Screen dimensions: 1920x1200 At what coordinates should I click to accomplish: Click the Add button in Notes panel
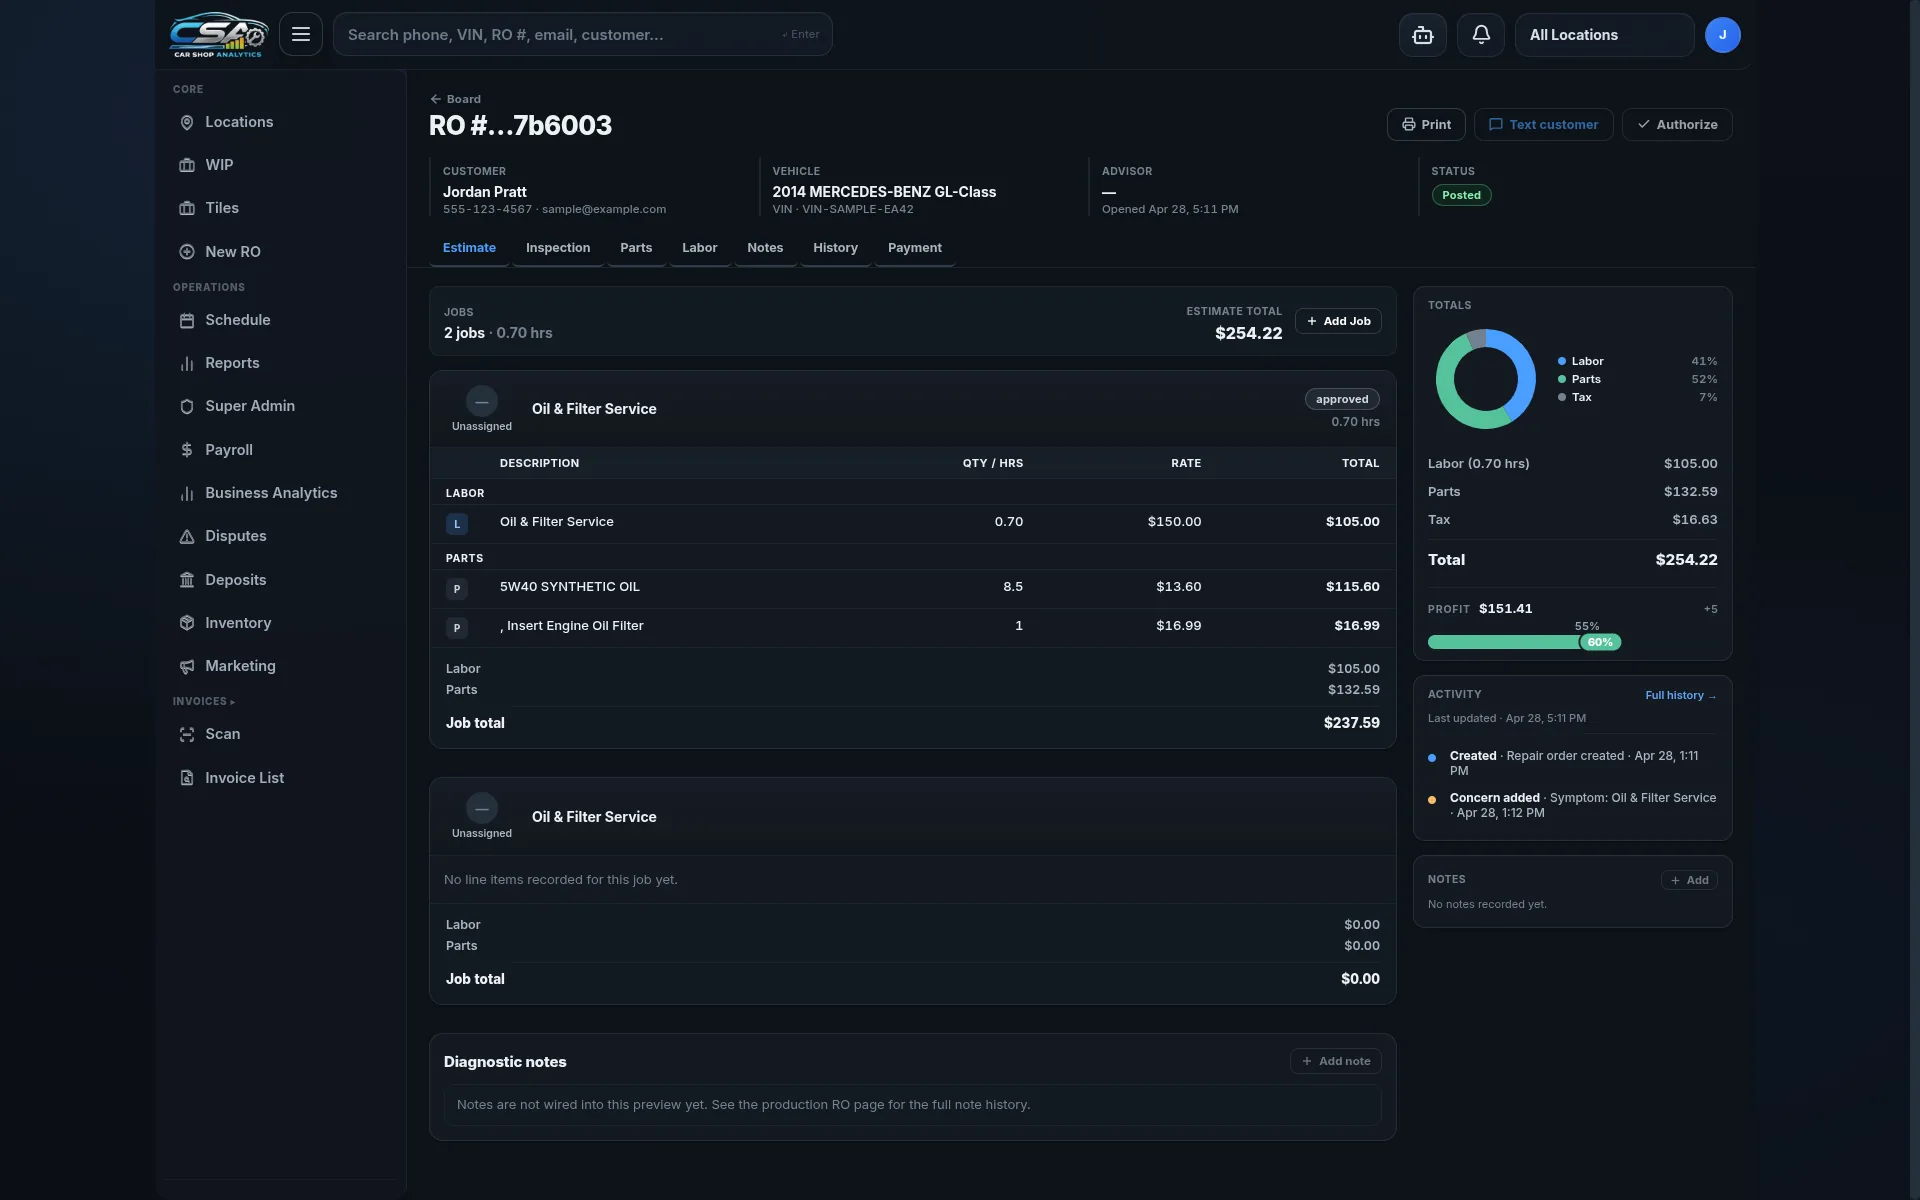coord(1689,880)
